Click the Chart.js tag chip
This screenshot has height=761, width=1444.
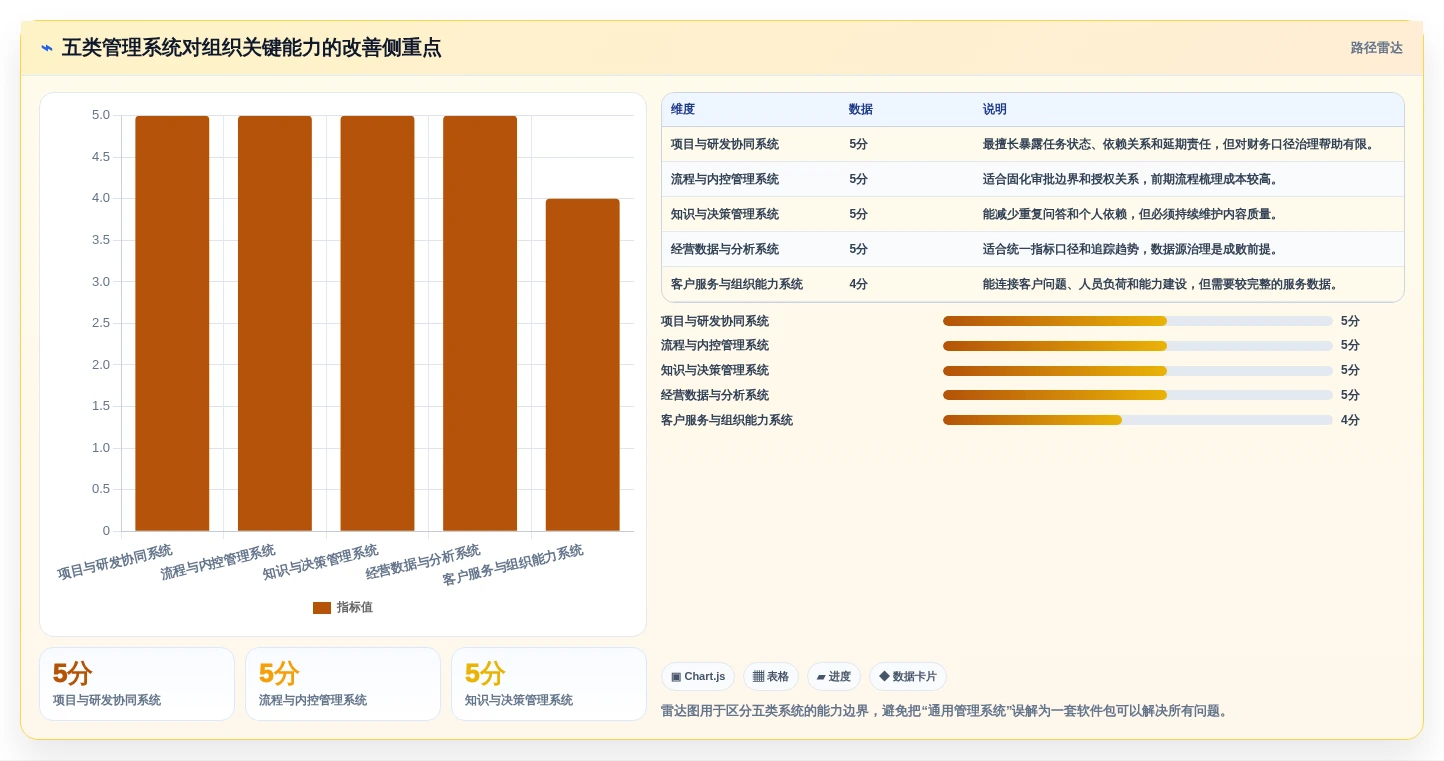pos(698,677)
